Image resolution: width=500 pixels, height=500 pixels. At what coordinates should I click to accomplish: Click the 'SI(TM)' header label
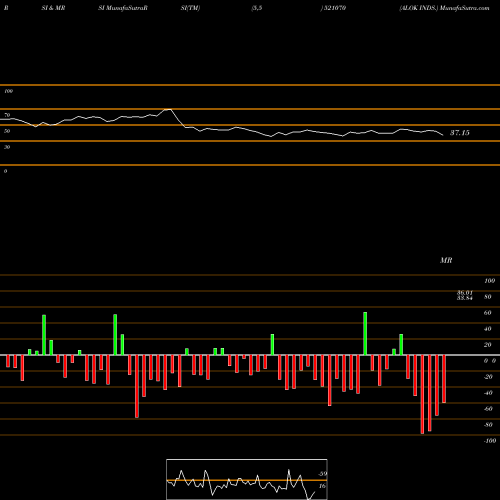(x=190, y=8)
